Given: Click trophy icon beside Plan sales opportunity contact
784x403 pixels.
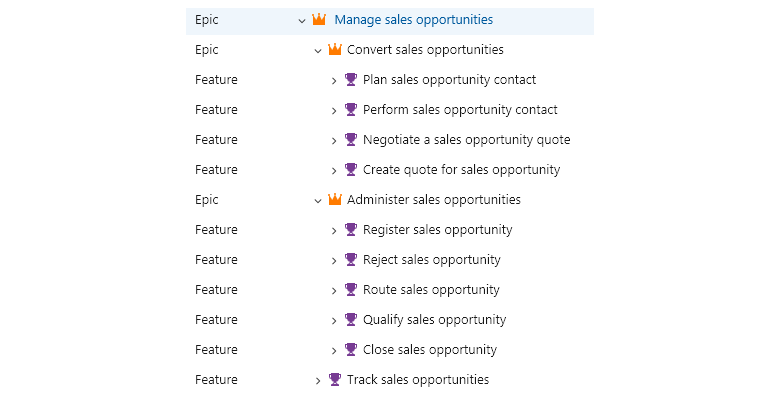Looking at the screenshot, I should [351, 80].
